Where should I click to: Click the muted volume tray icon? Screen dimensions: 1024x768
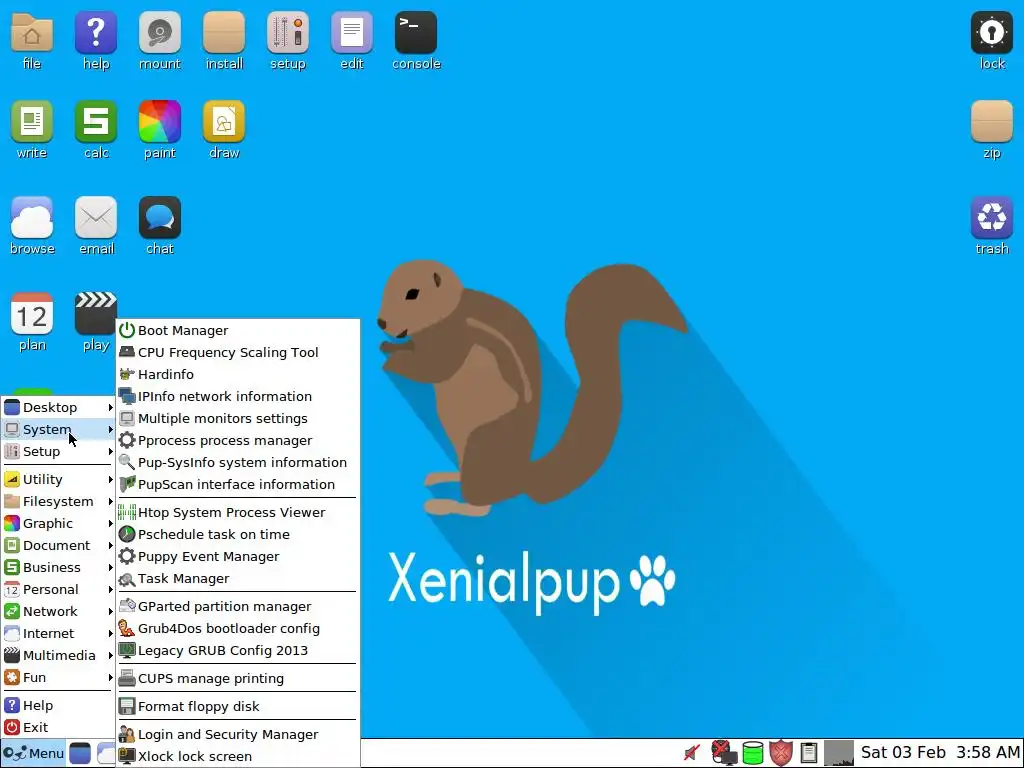click(x=692, y=753)
